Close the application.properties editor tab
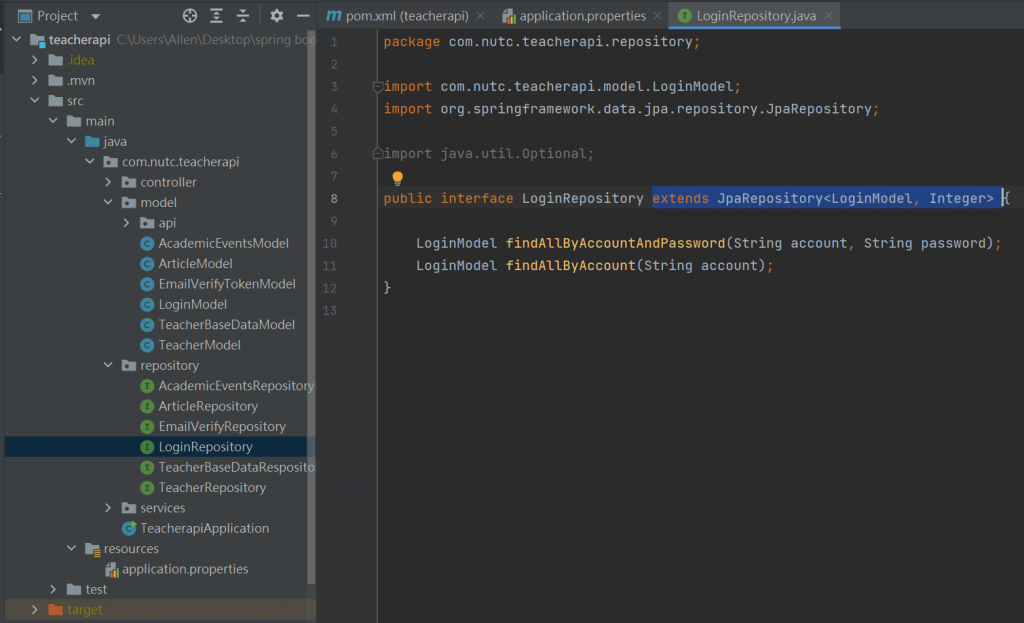Image resolution: width=1024 pixels, height=623 pixels. pos(657,16)
